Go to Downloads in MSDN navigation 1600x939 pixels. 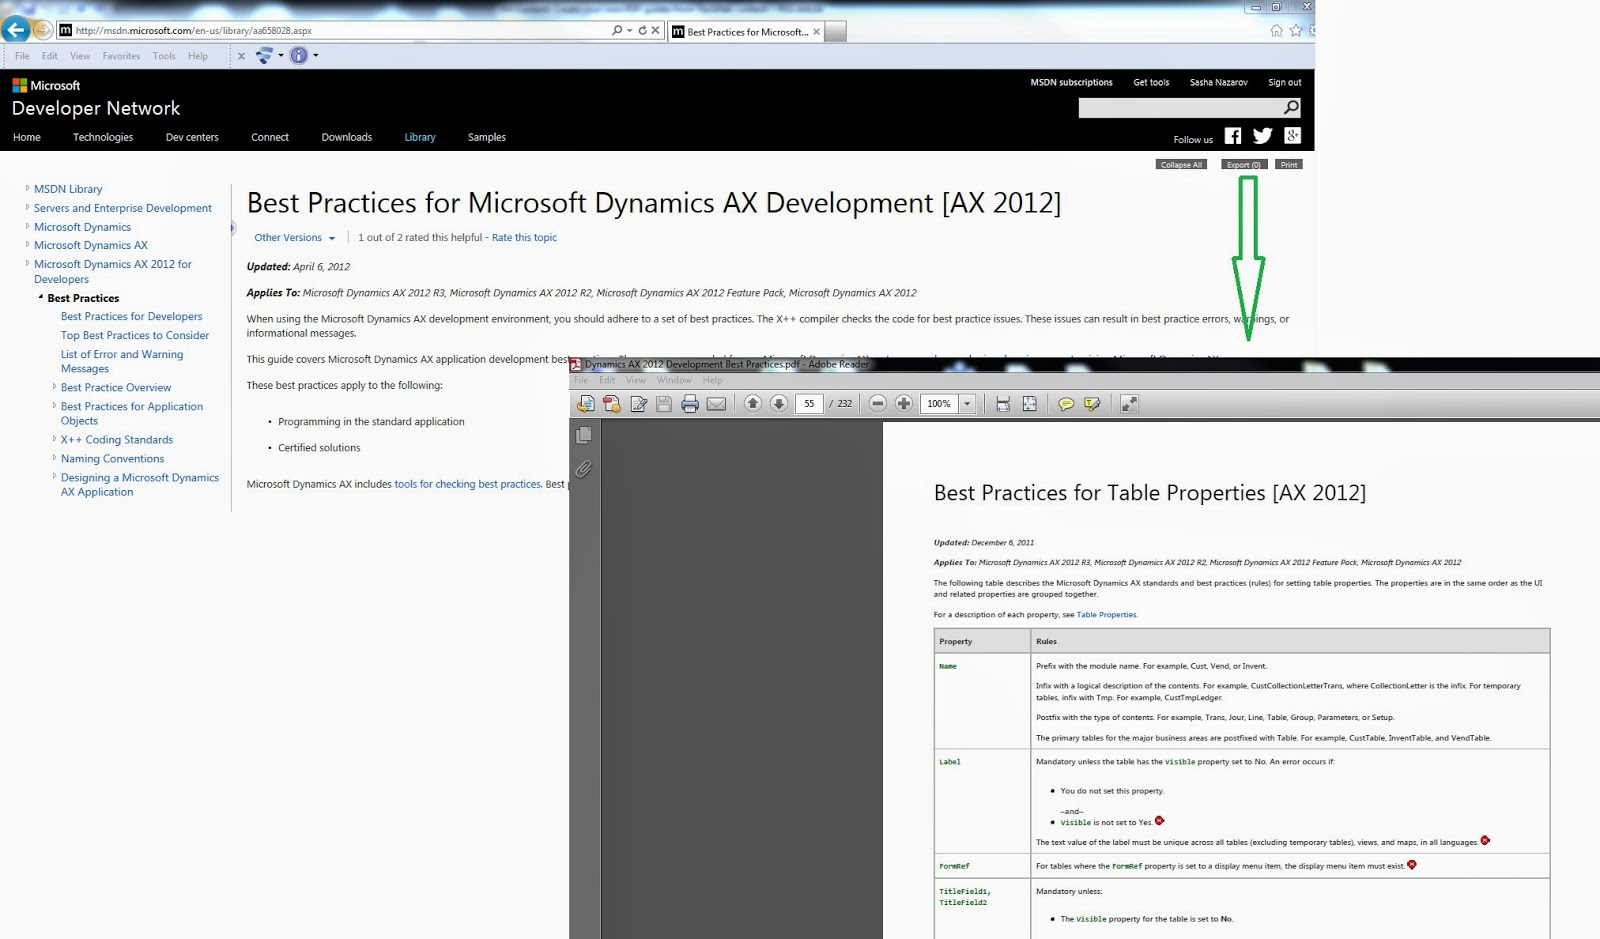[x=347, y=137]
